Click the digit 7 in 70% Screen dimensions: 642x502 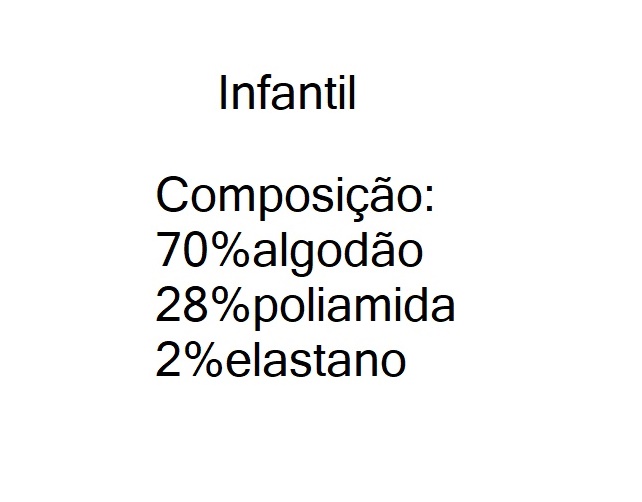pyautogui.click(x=169, y=252)
